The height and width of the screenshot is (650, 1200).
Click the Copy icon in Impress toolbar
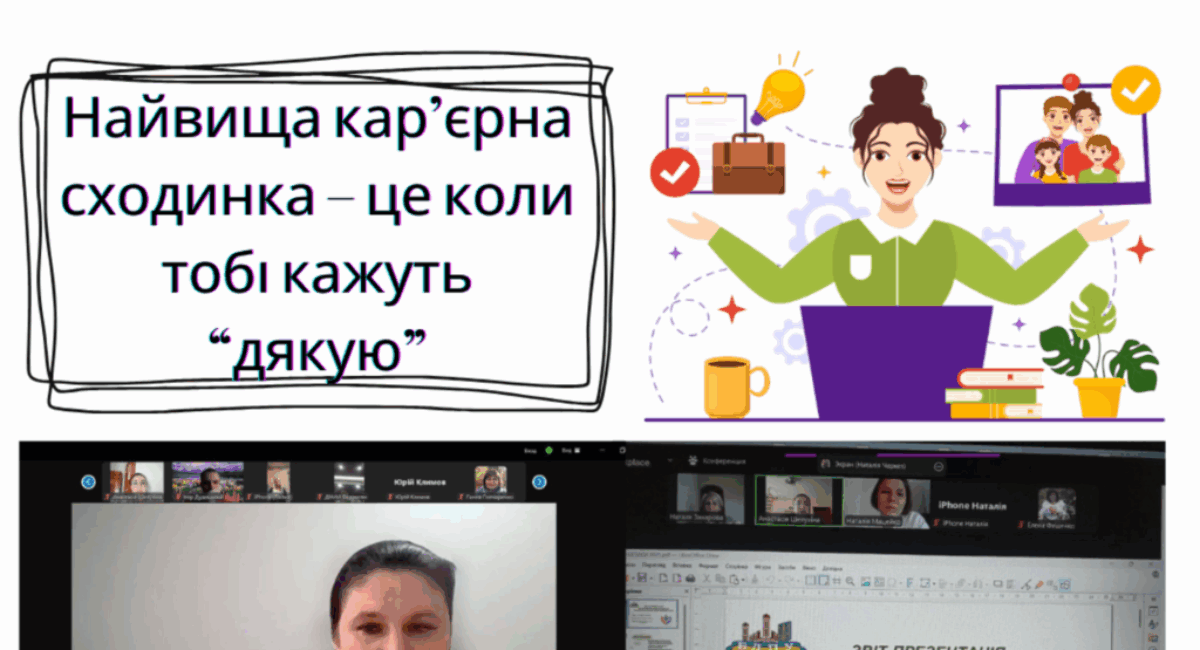point(720,579)
